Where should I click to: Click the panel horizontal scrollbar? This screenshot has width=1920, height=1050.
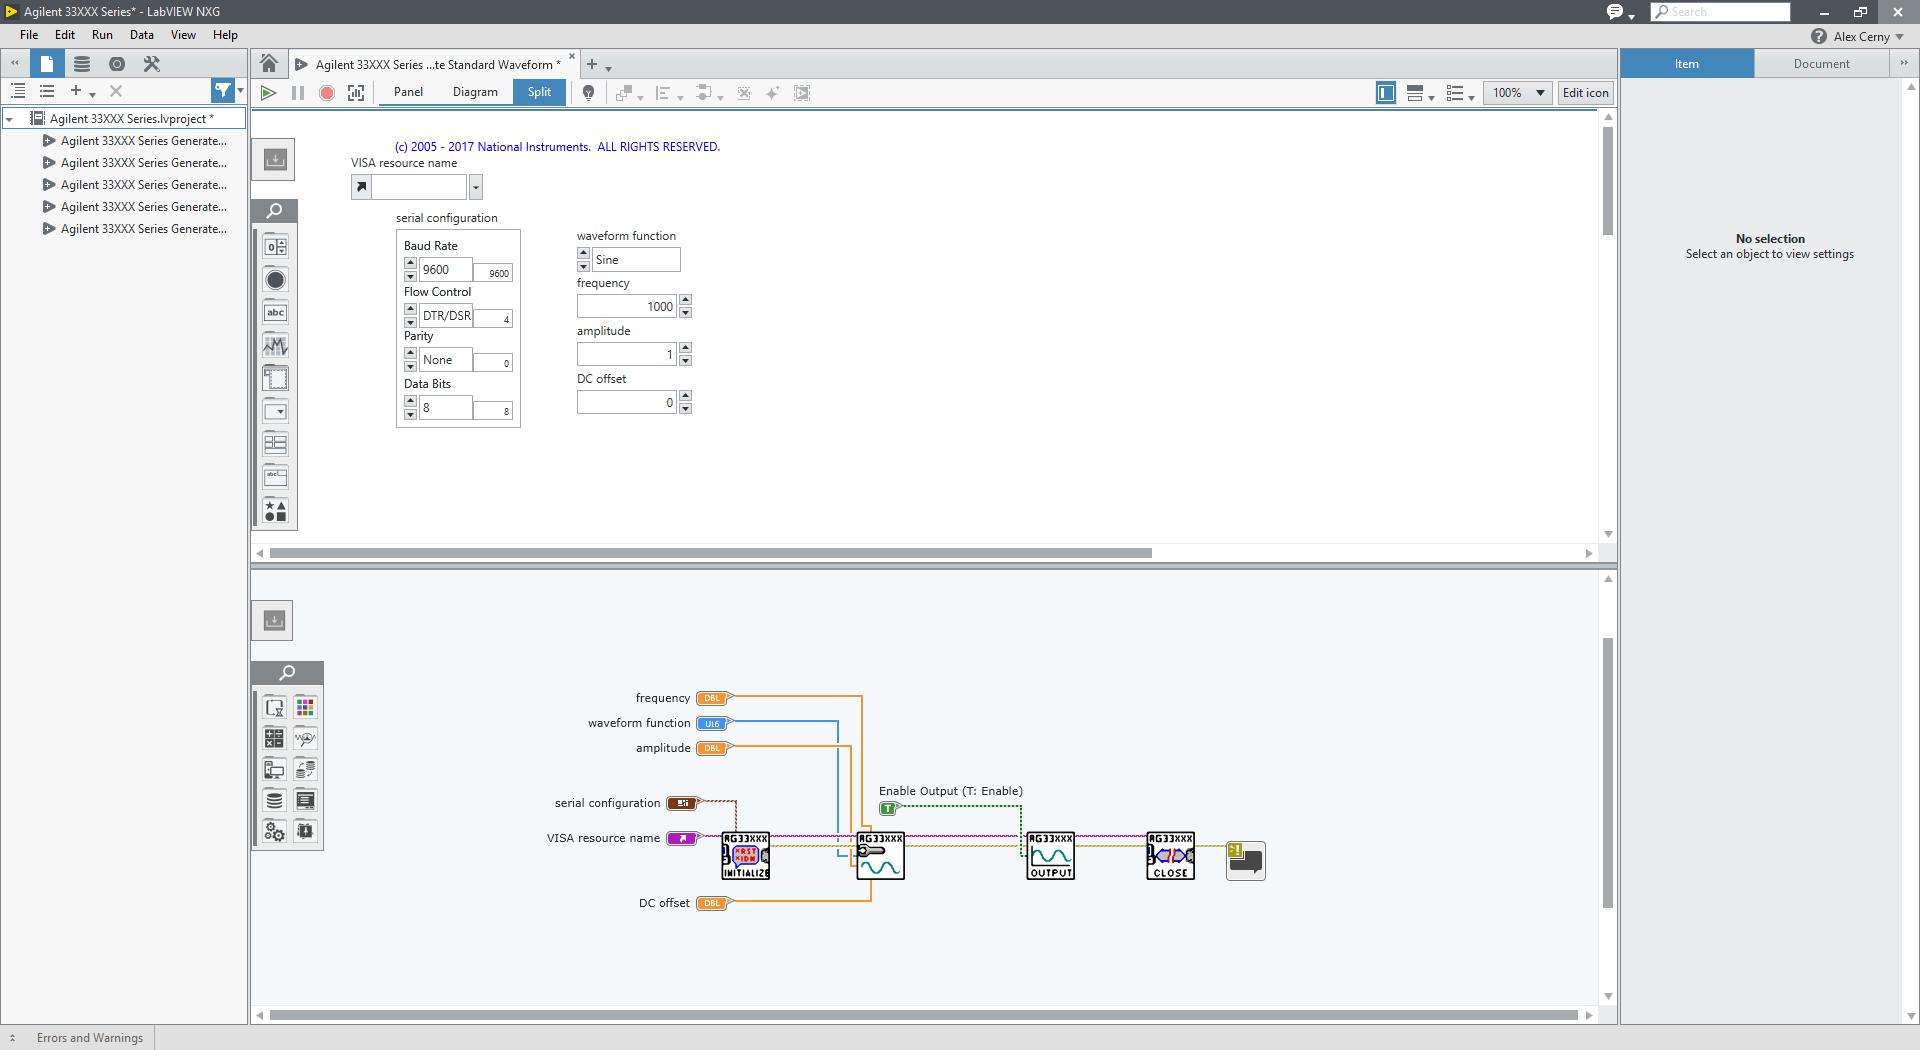pos(710,553)
